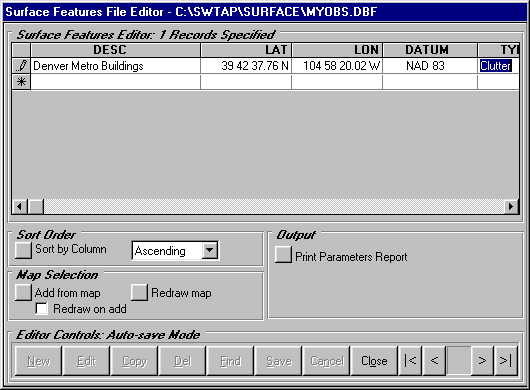Click the DESC column header

[116, 50]
